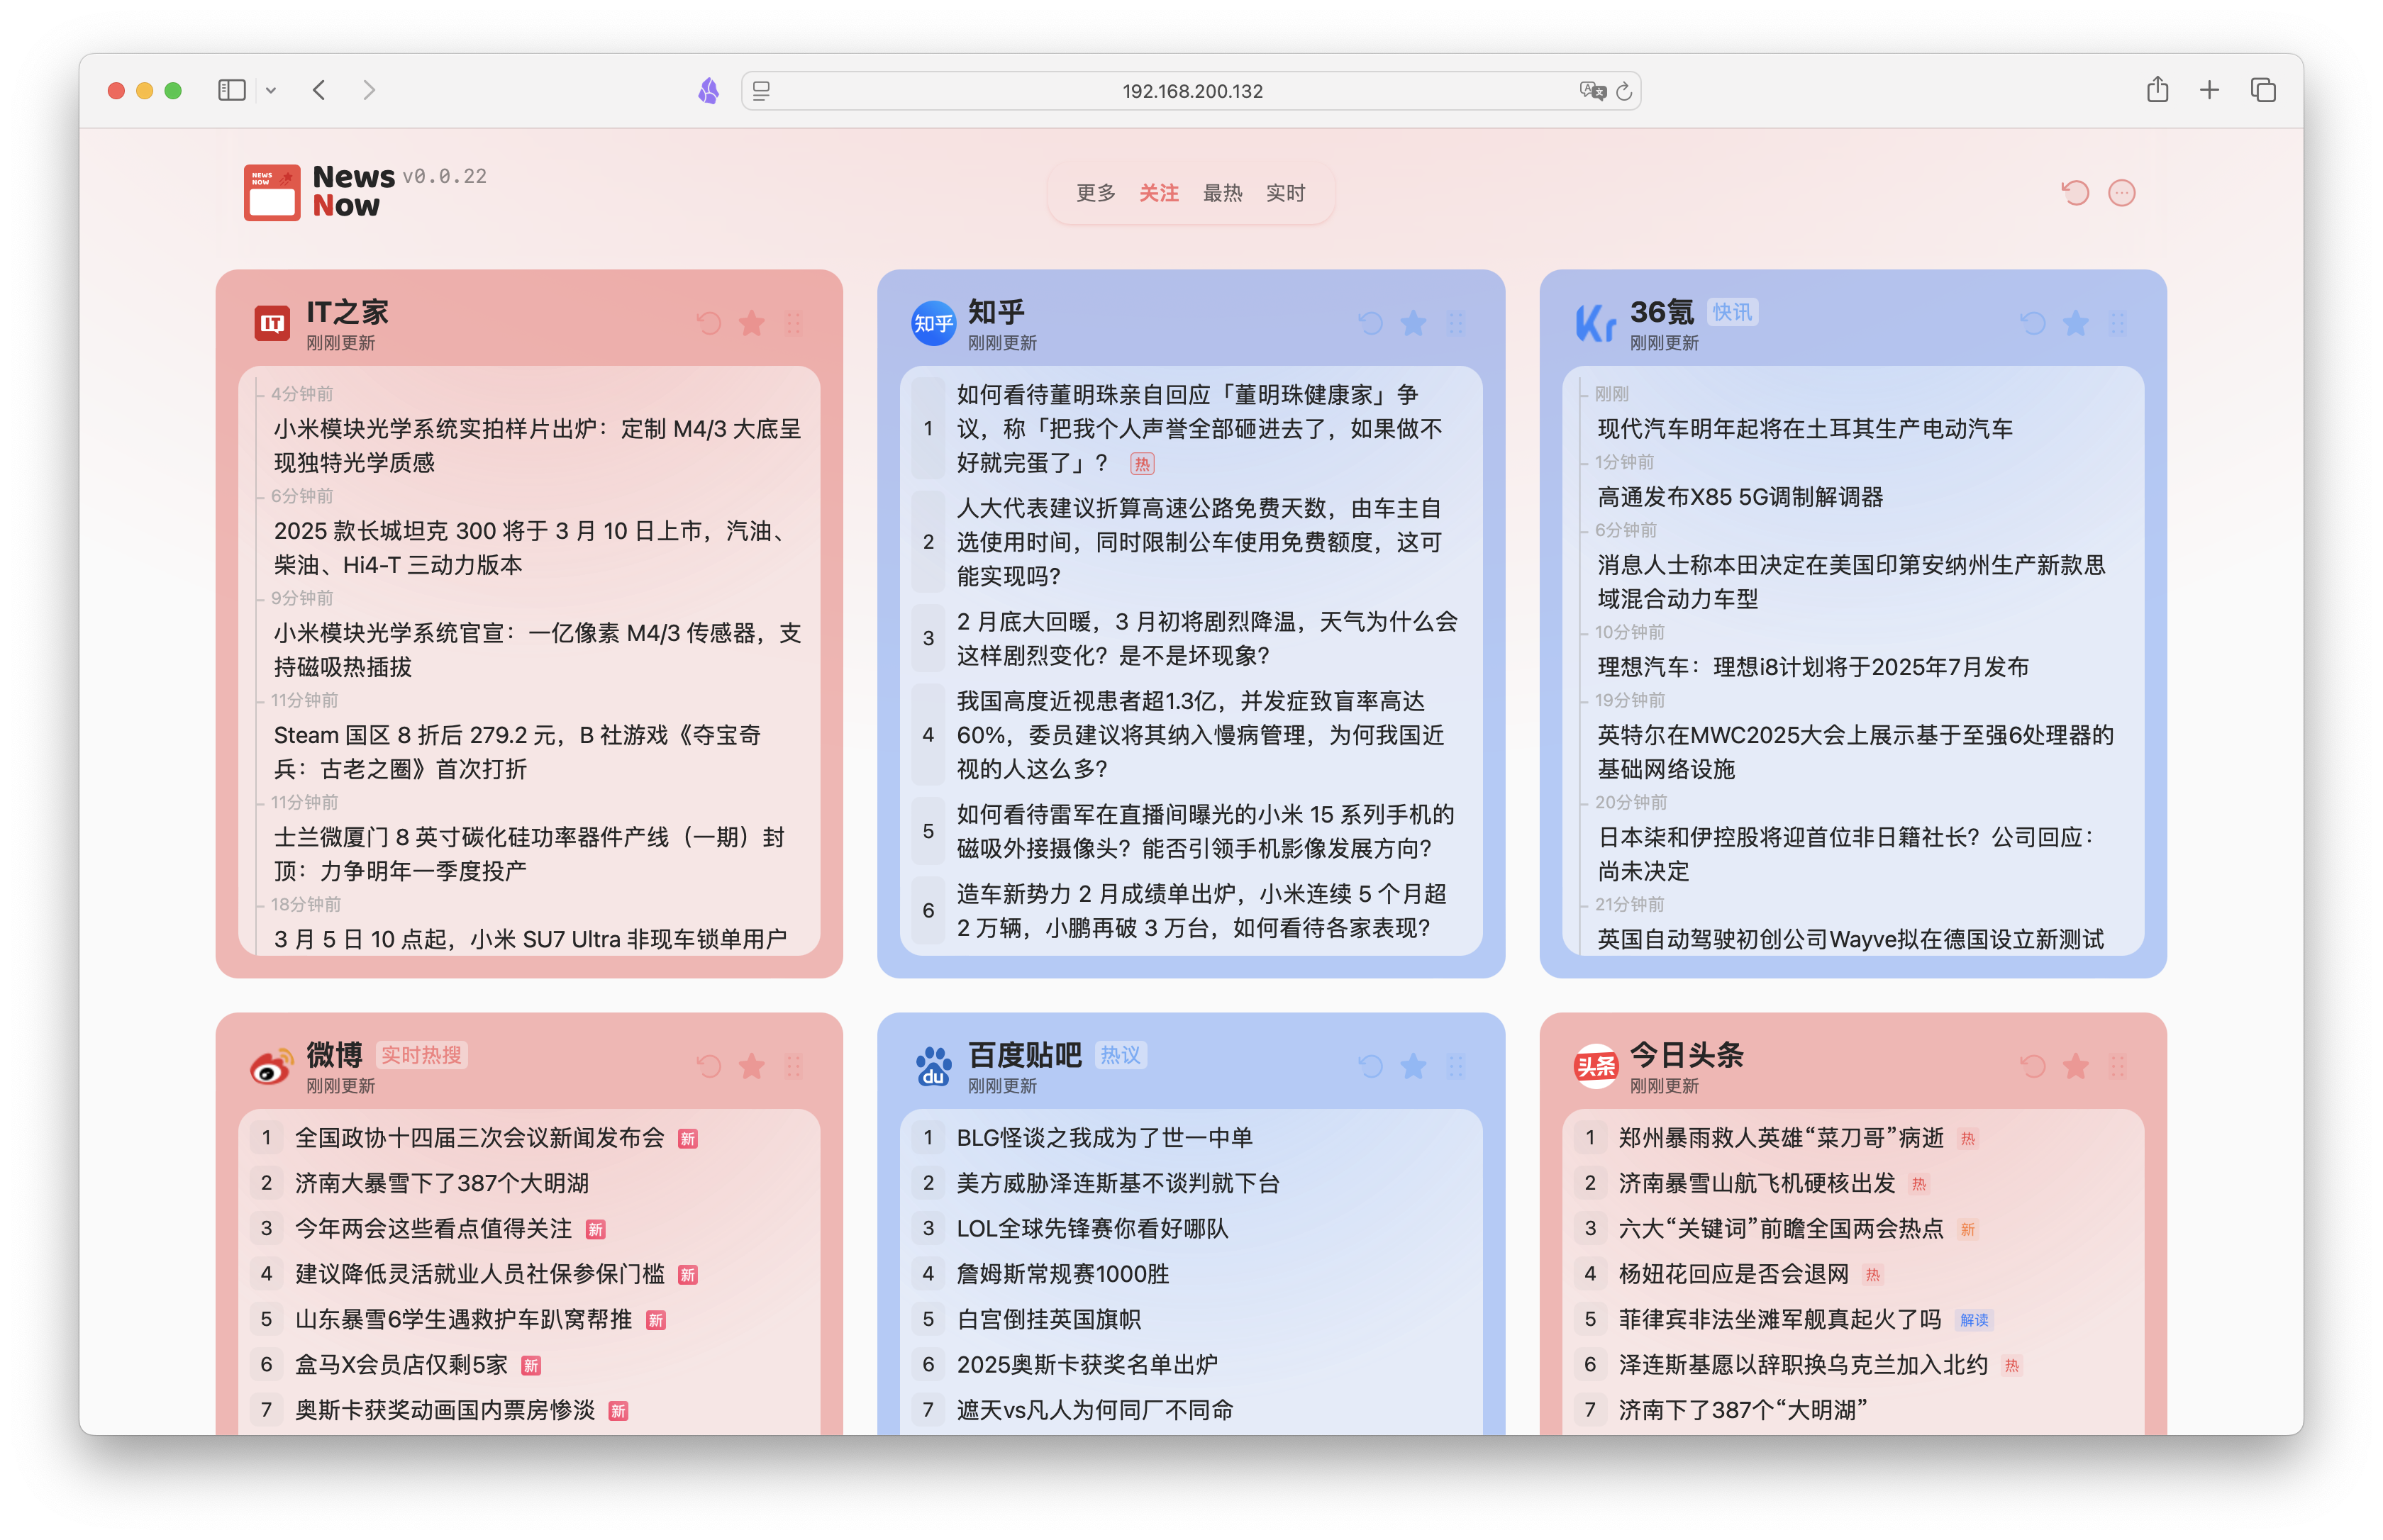
Task: Open 高通发布X85 5G调制解调器 article
Action: pos(1739,497)
